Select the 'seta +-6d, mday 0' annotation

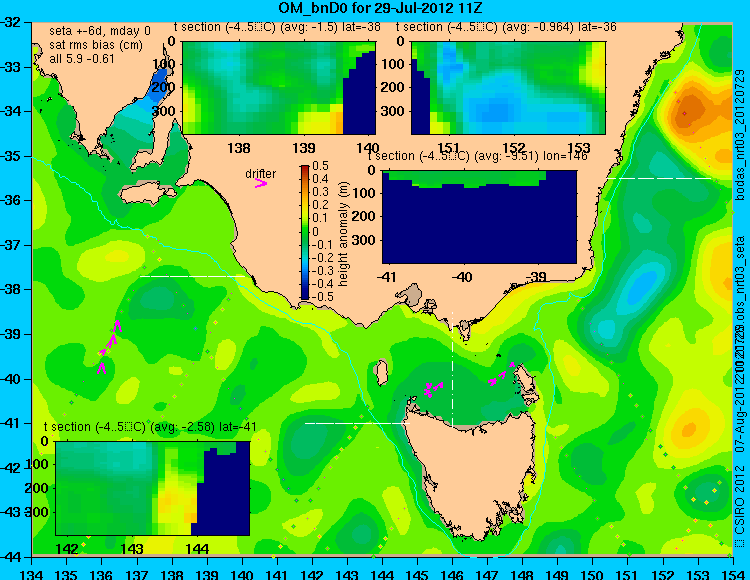(x=99, y=31)
